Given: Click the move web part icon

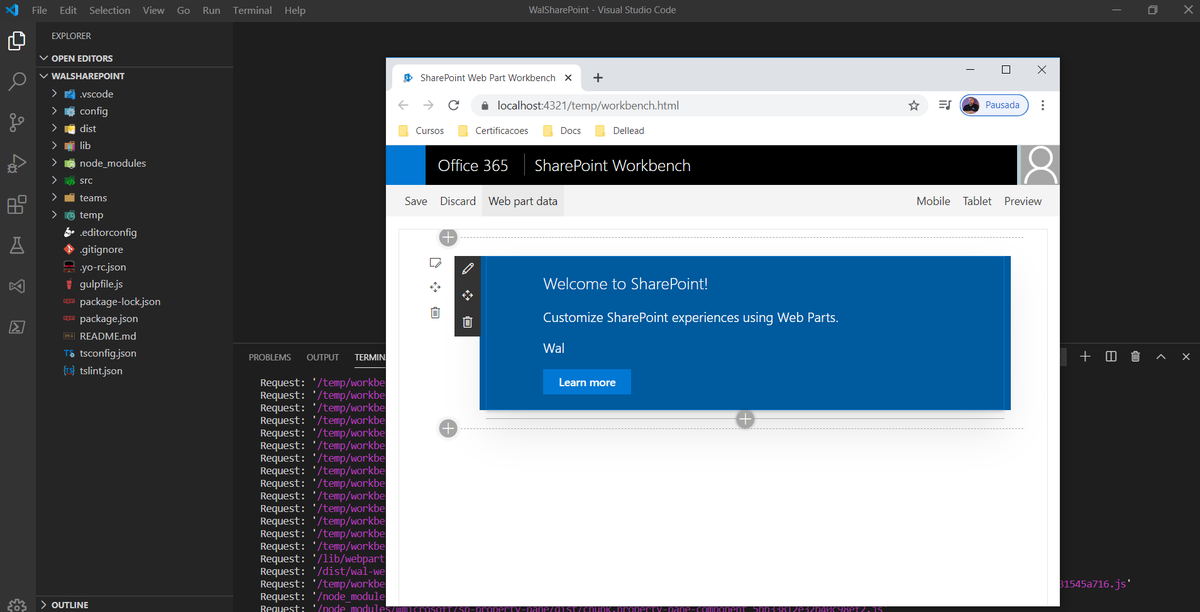Looking at the screenshot, I should point(467,295).
